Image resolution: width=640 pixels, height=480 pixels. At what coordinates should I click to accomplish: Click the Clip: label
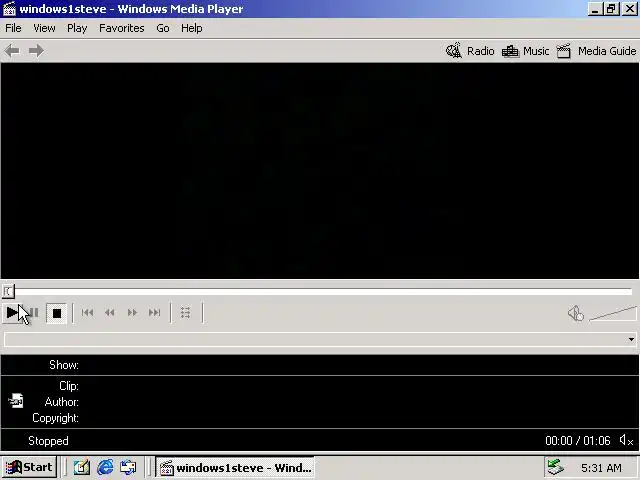(69, 386)
